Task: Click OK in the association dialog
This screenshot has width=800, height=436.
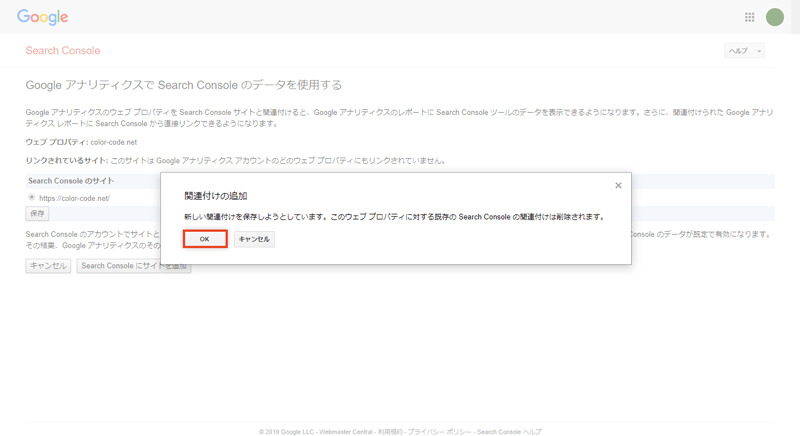Action: point(205,239)
